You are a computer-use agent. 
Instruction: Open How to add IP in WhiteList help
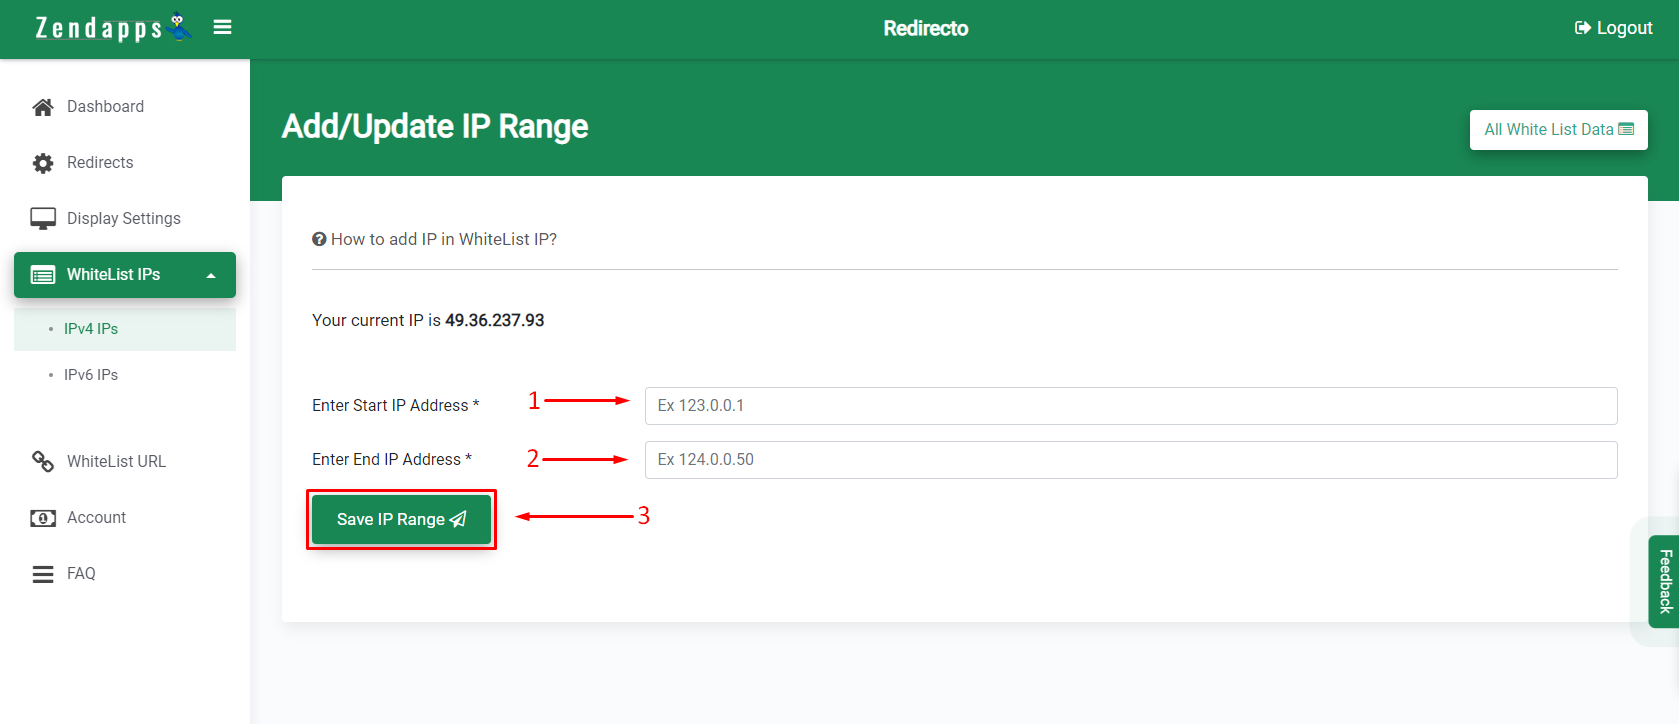(435, 239)
